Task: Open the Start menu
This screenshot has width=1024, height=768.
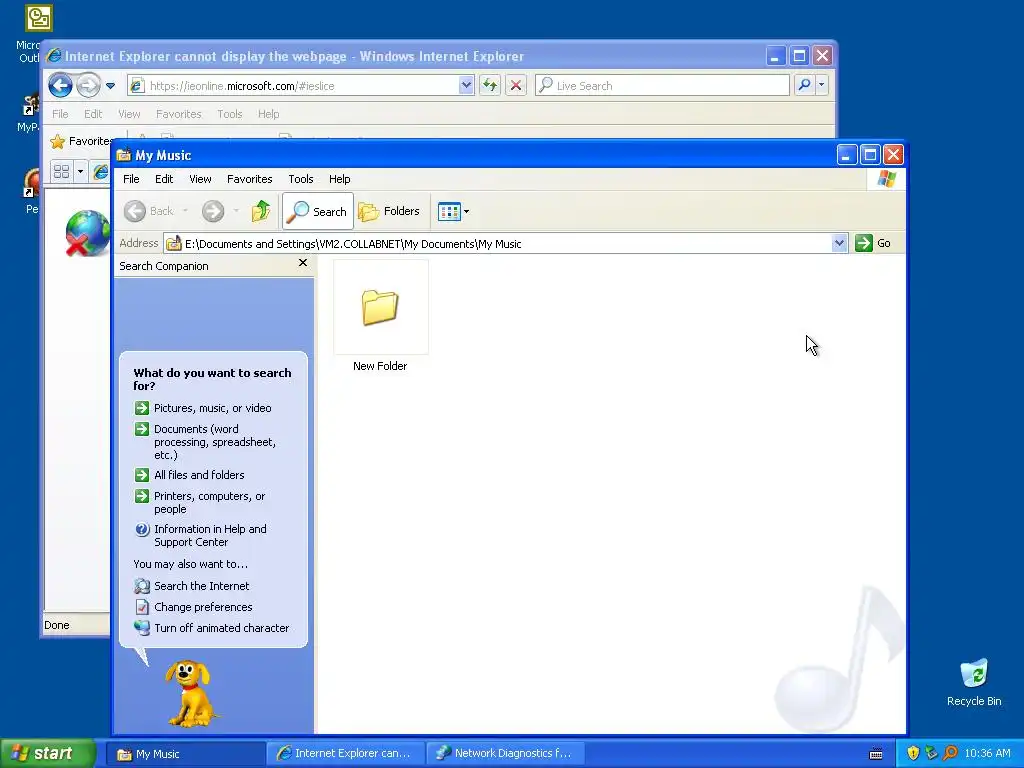Action: [48, 754]
